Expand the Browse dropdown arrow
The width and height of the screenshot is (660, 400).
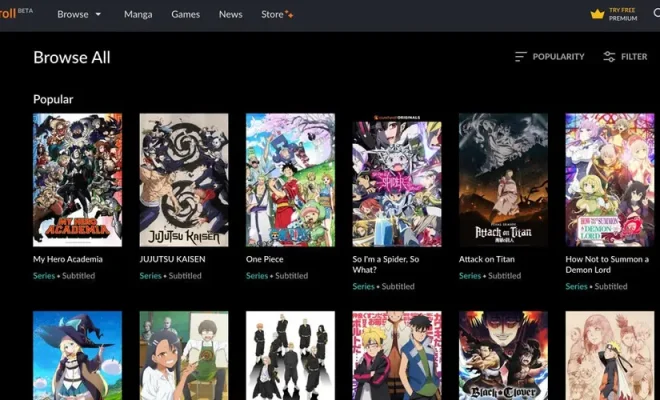98,14
